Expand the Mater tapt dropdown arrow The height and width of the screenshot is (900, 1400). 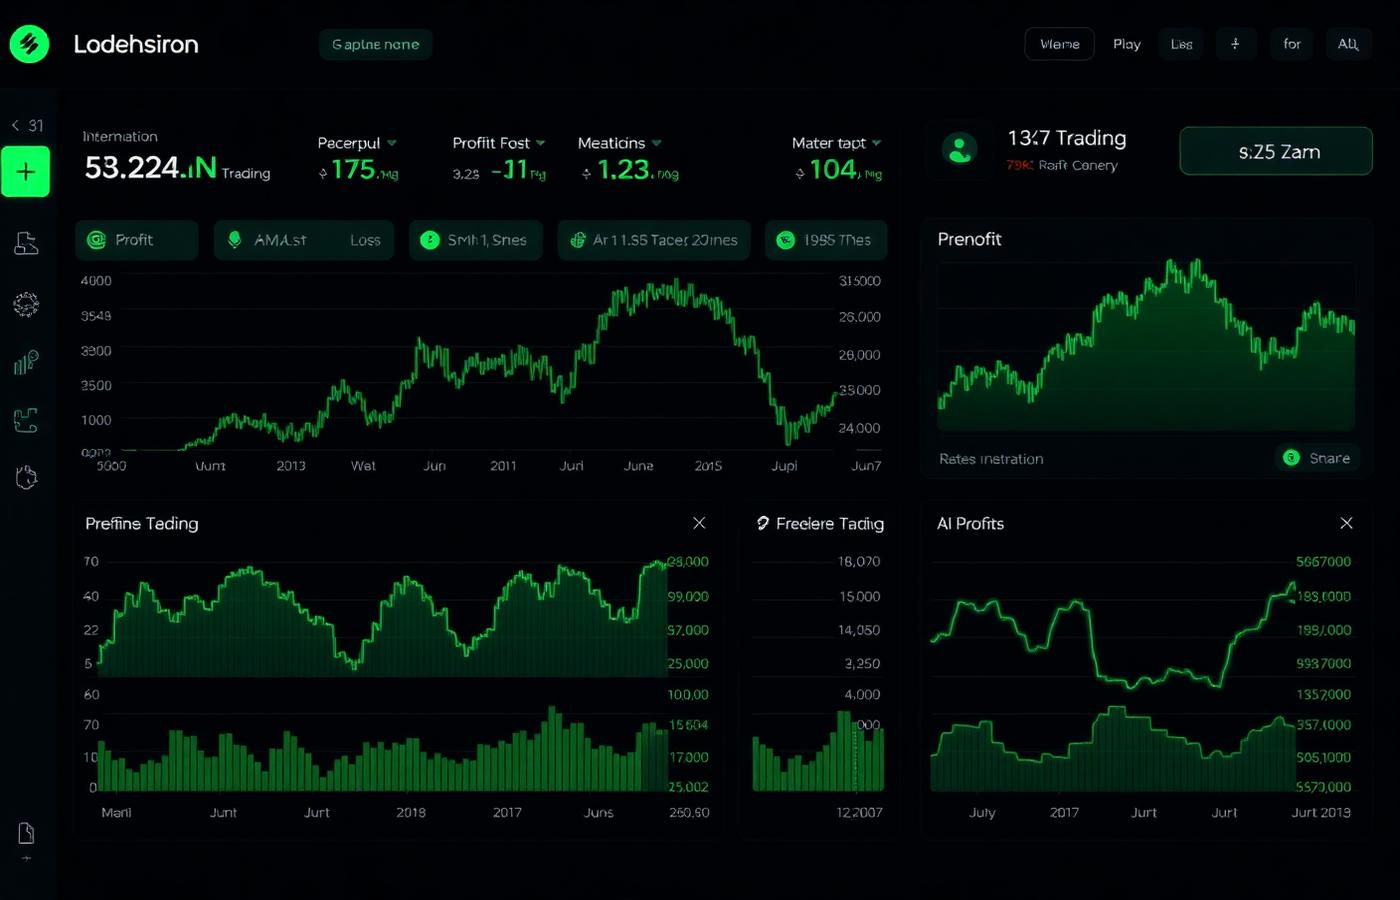[x=877, y=143]
